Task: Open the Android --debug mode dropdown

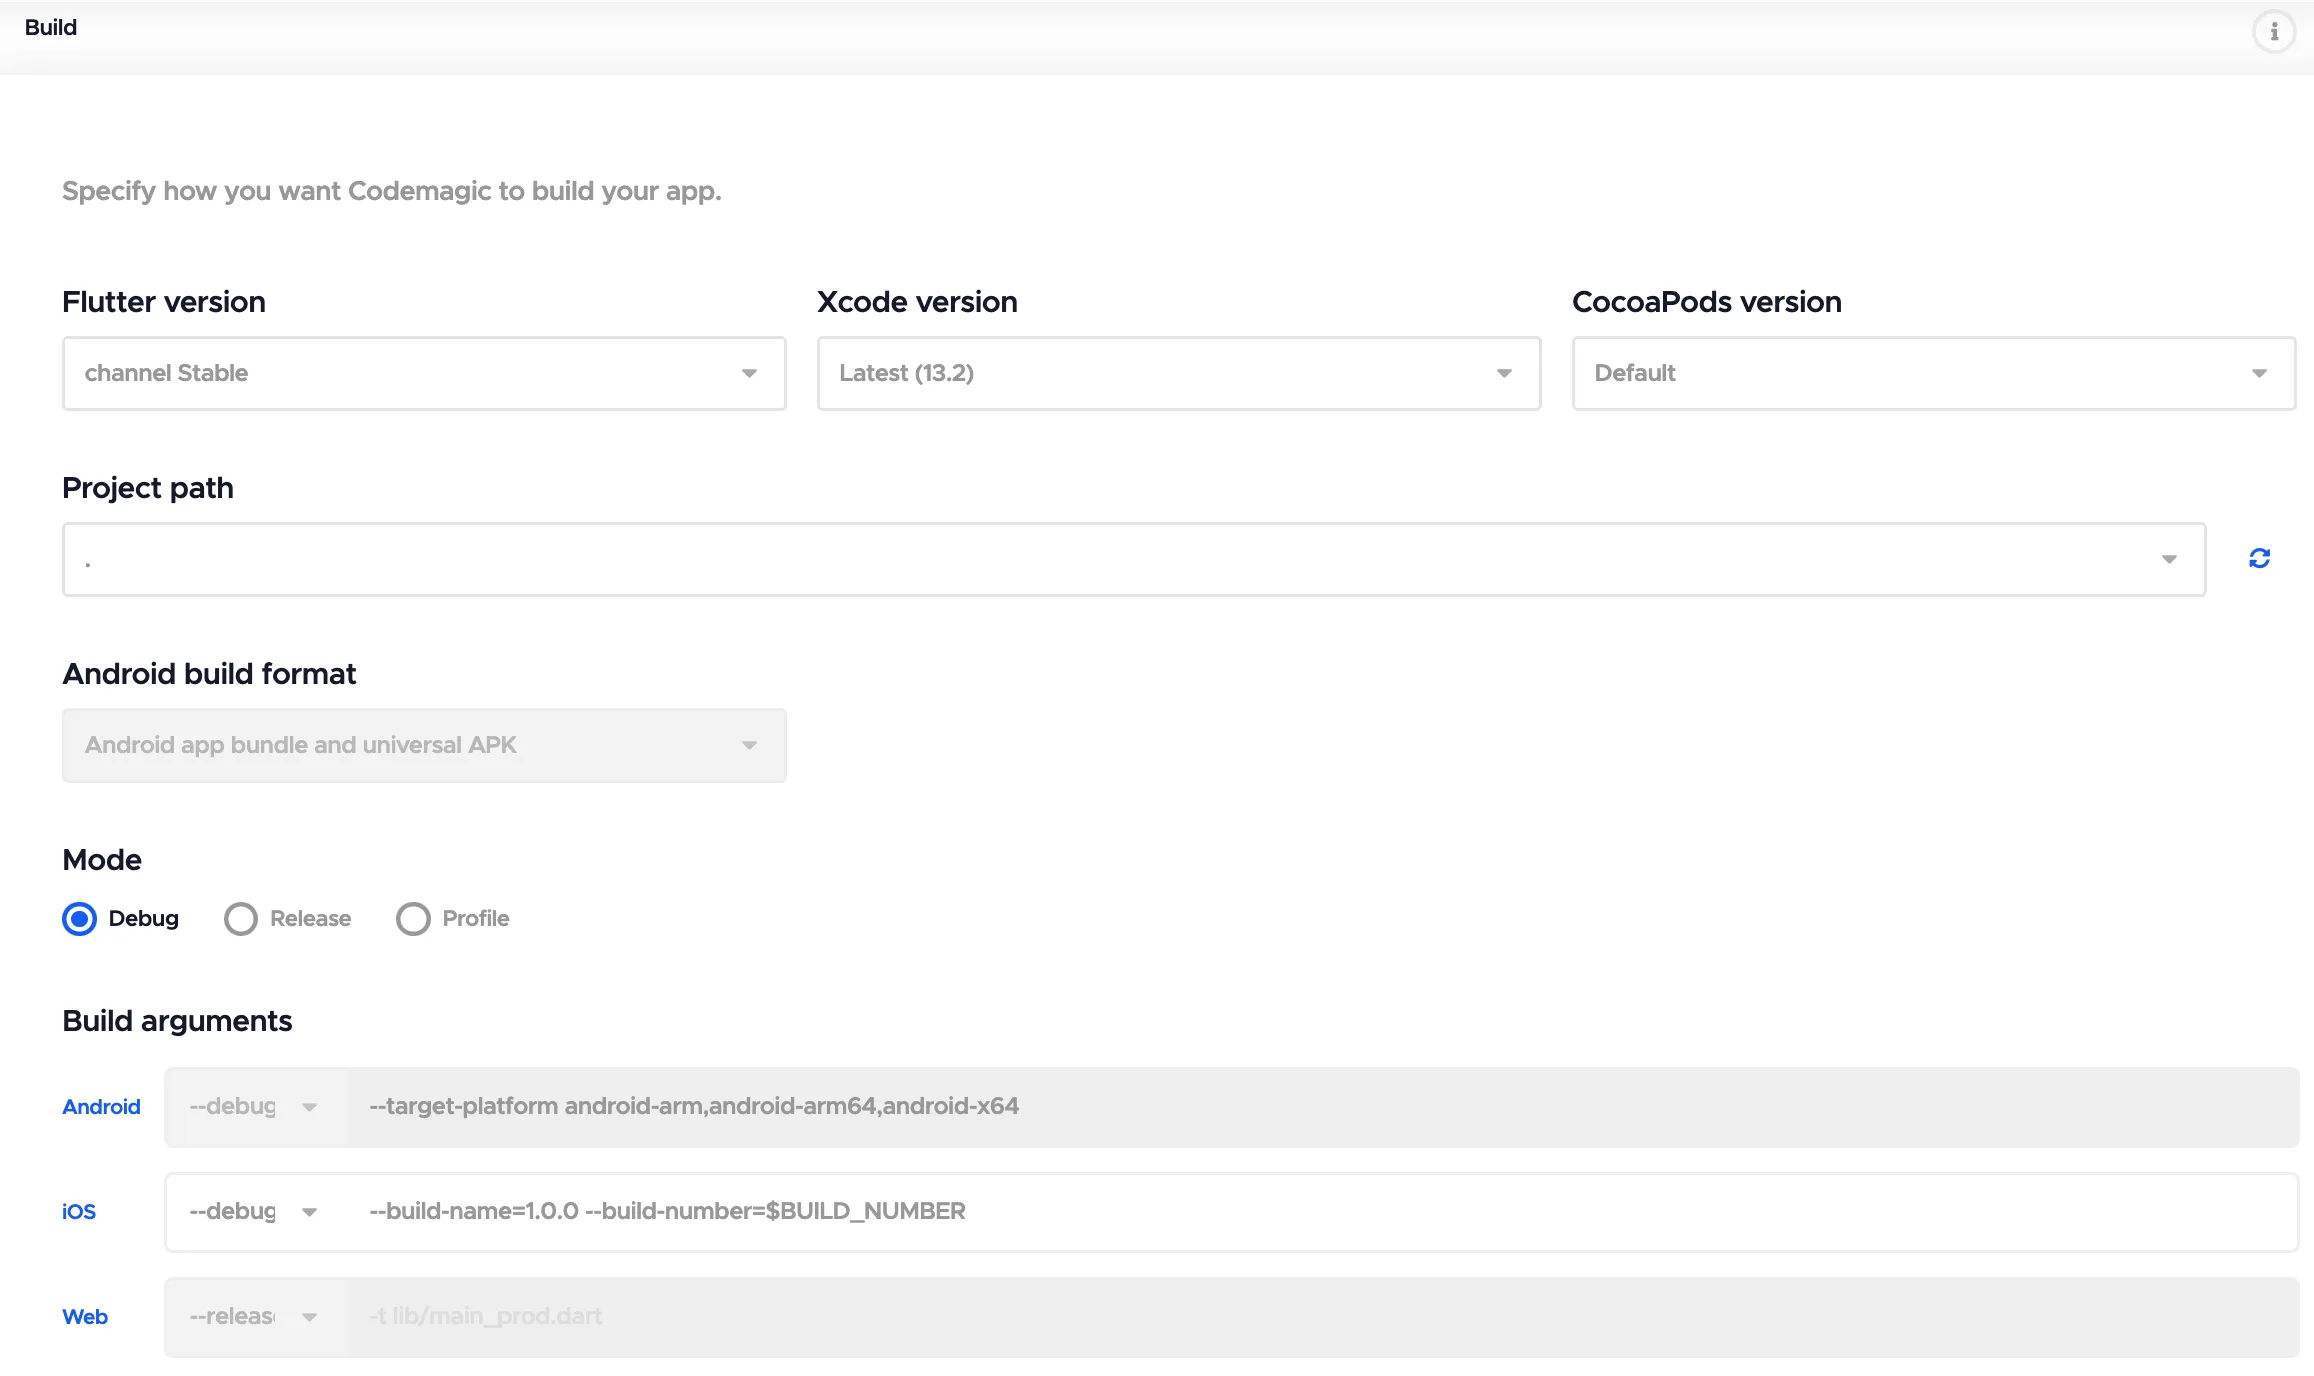Action: point(255,1106)
